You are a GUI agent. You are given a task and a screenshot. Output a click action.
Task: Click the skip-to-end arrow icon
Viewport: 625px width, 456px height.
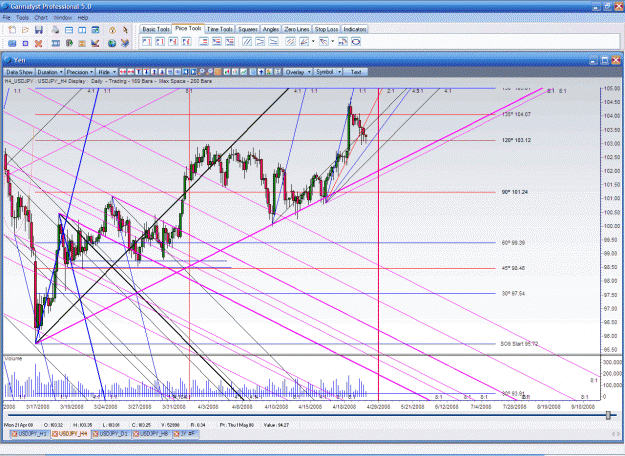(x=193, y=72)
